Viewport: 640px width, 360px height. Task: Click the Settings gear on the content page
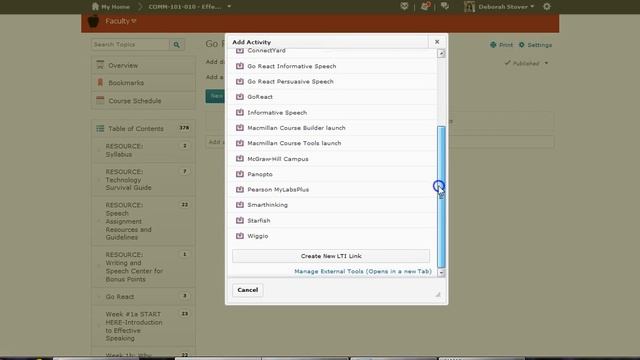pos(522,45)
